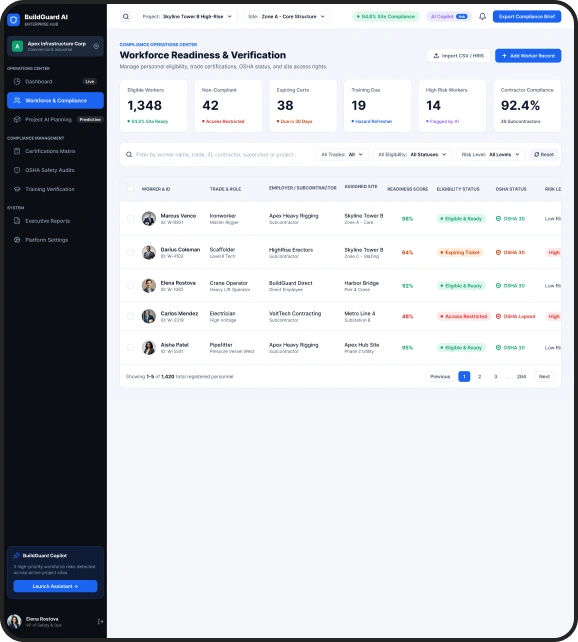This screenshot has height=642, width=578.
Task: Click Aisha Patel's avatar photo
Action: [149, 348]
